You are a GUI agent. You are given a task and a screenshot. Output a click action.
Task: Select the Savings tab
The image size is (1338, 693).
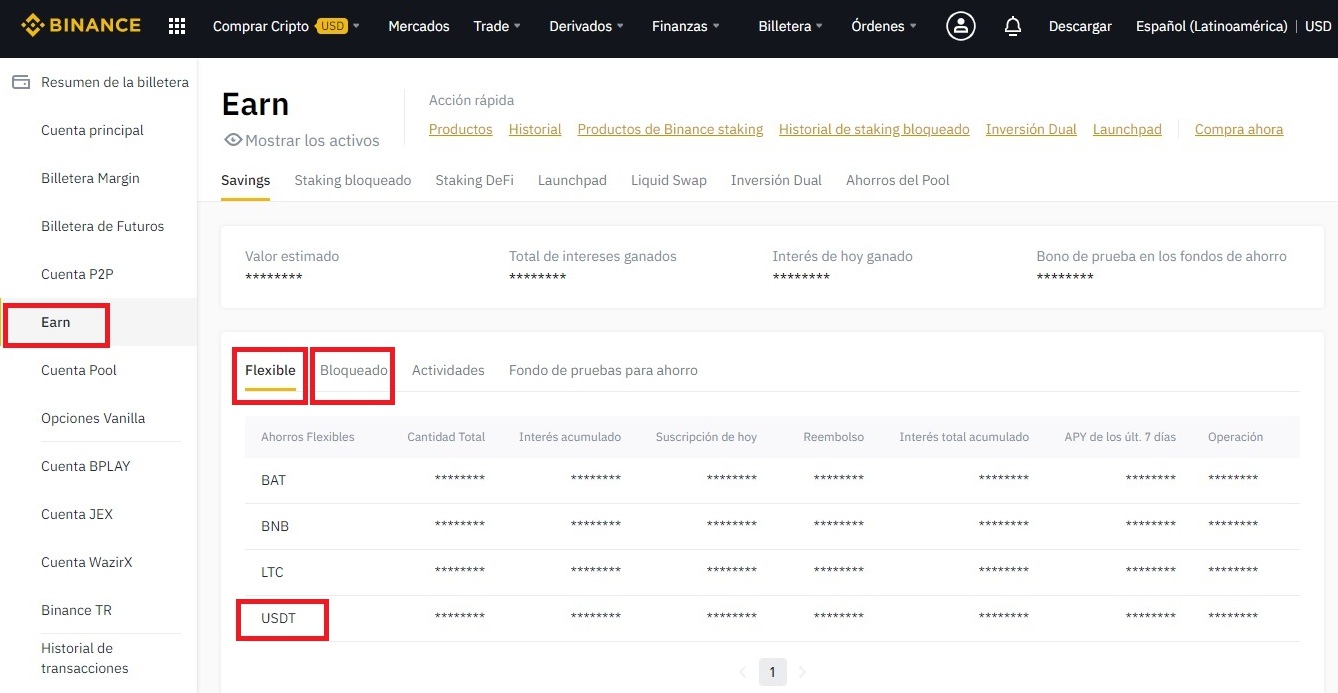click(x=245, y=180)
